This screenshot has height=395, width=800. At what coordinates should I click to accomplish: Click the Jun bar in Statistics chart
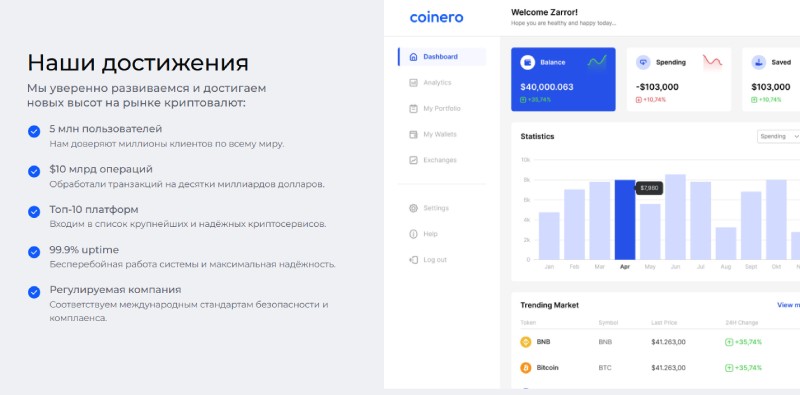pyautogui.click(x=675, y=217)
